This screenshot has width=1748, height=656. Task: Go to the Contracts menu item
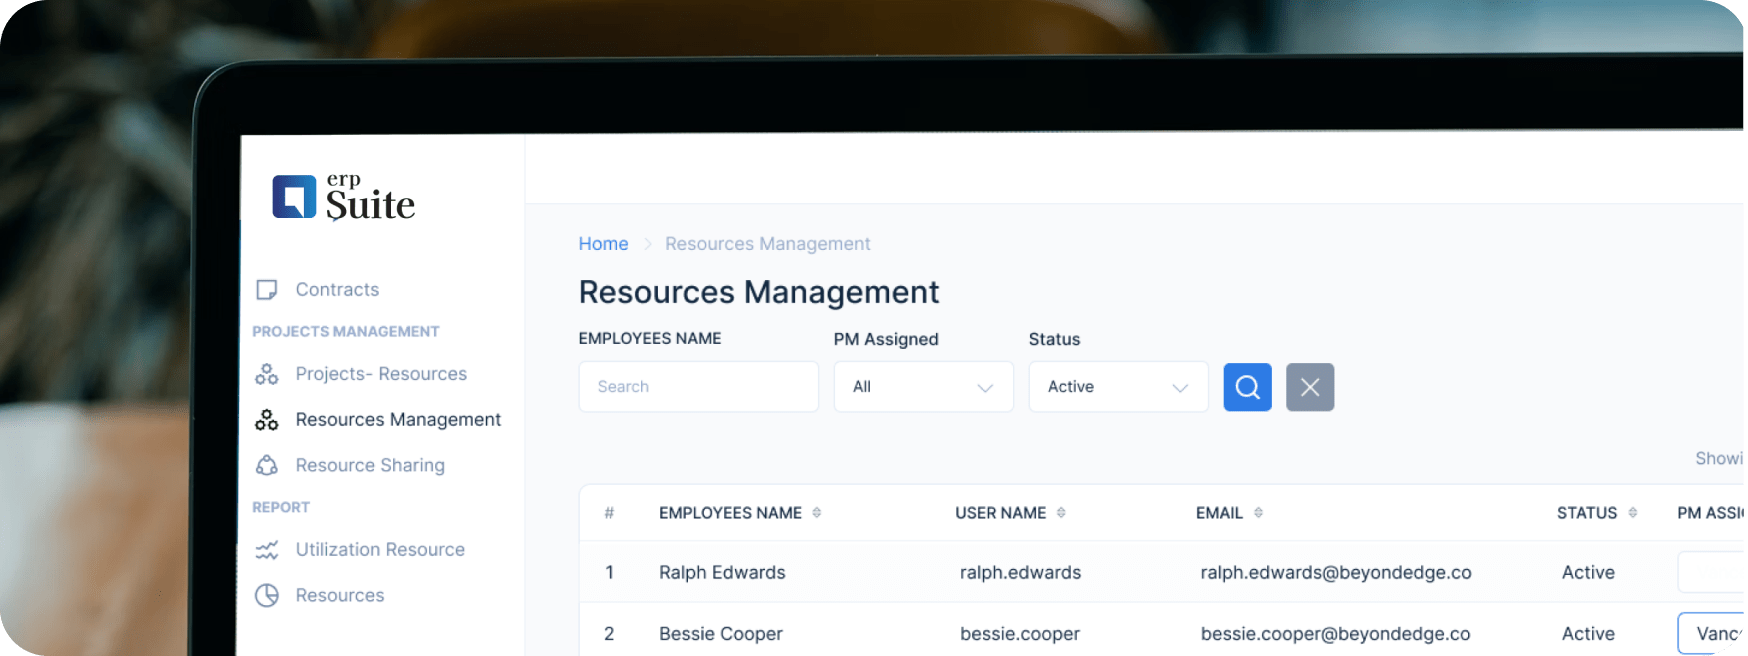click(x=337, y=290)
